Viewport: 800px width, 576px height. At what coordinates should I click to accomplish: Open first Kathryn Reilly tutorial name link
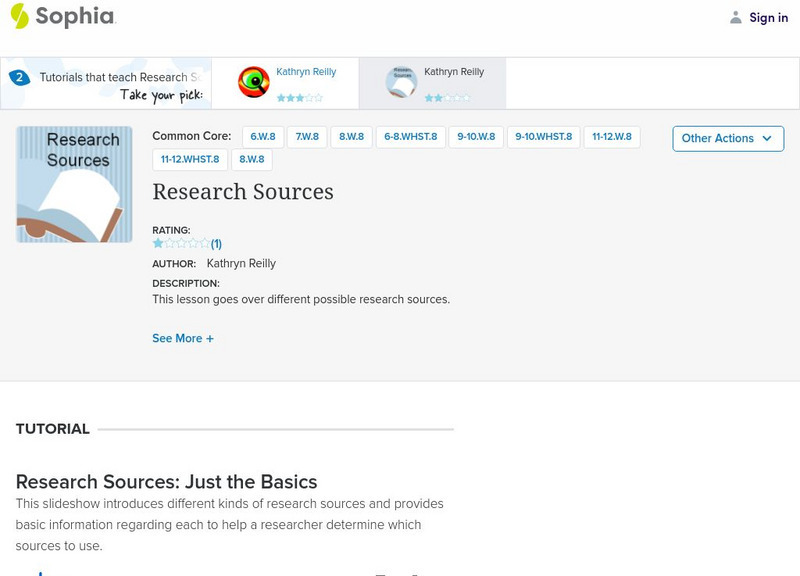[306, 72]
